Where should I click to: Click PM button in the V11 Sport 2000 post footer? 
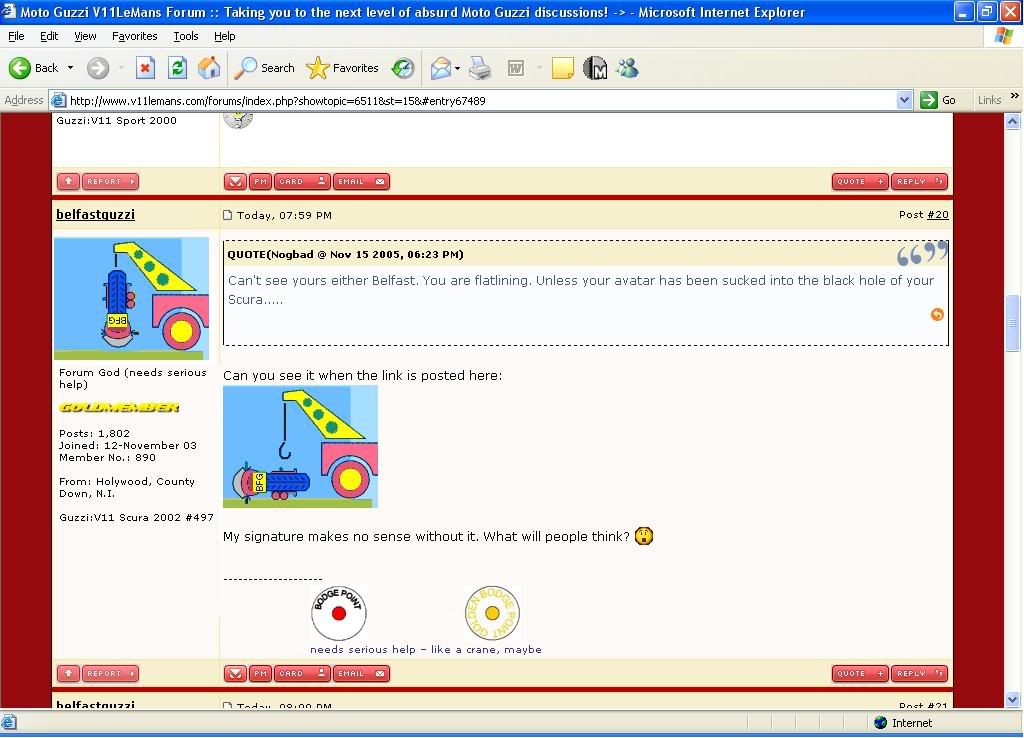click(261, 182)
